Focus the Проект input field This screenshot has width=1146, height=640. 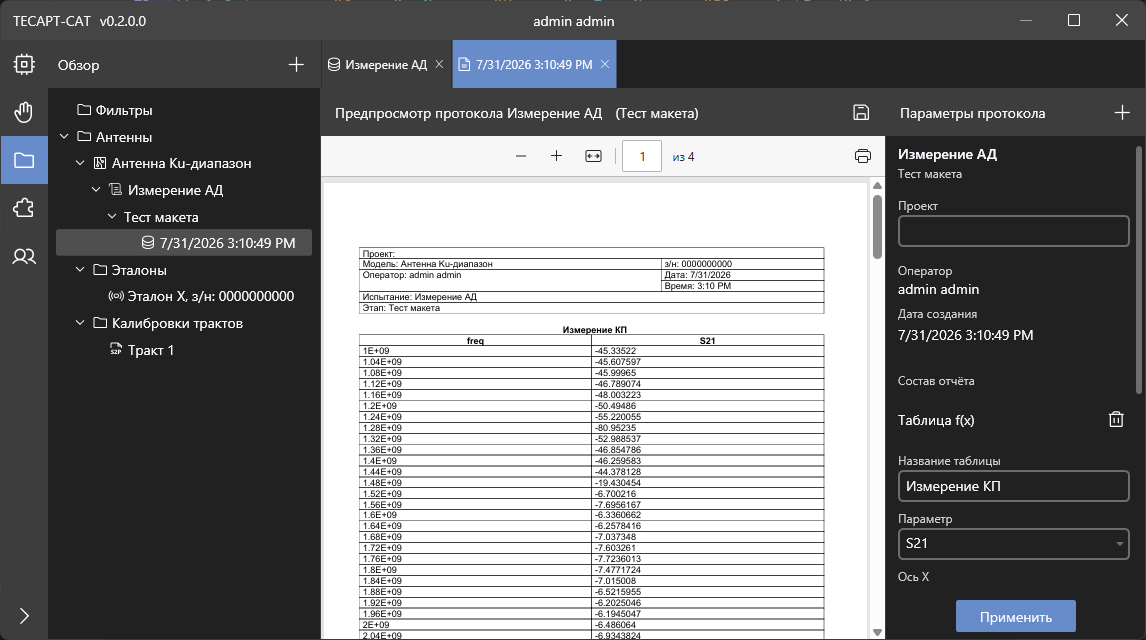[x=1013, y=232]
